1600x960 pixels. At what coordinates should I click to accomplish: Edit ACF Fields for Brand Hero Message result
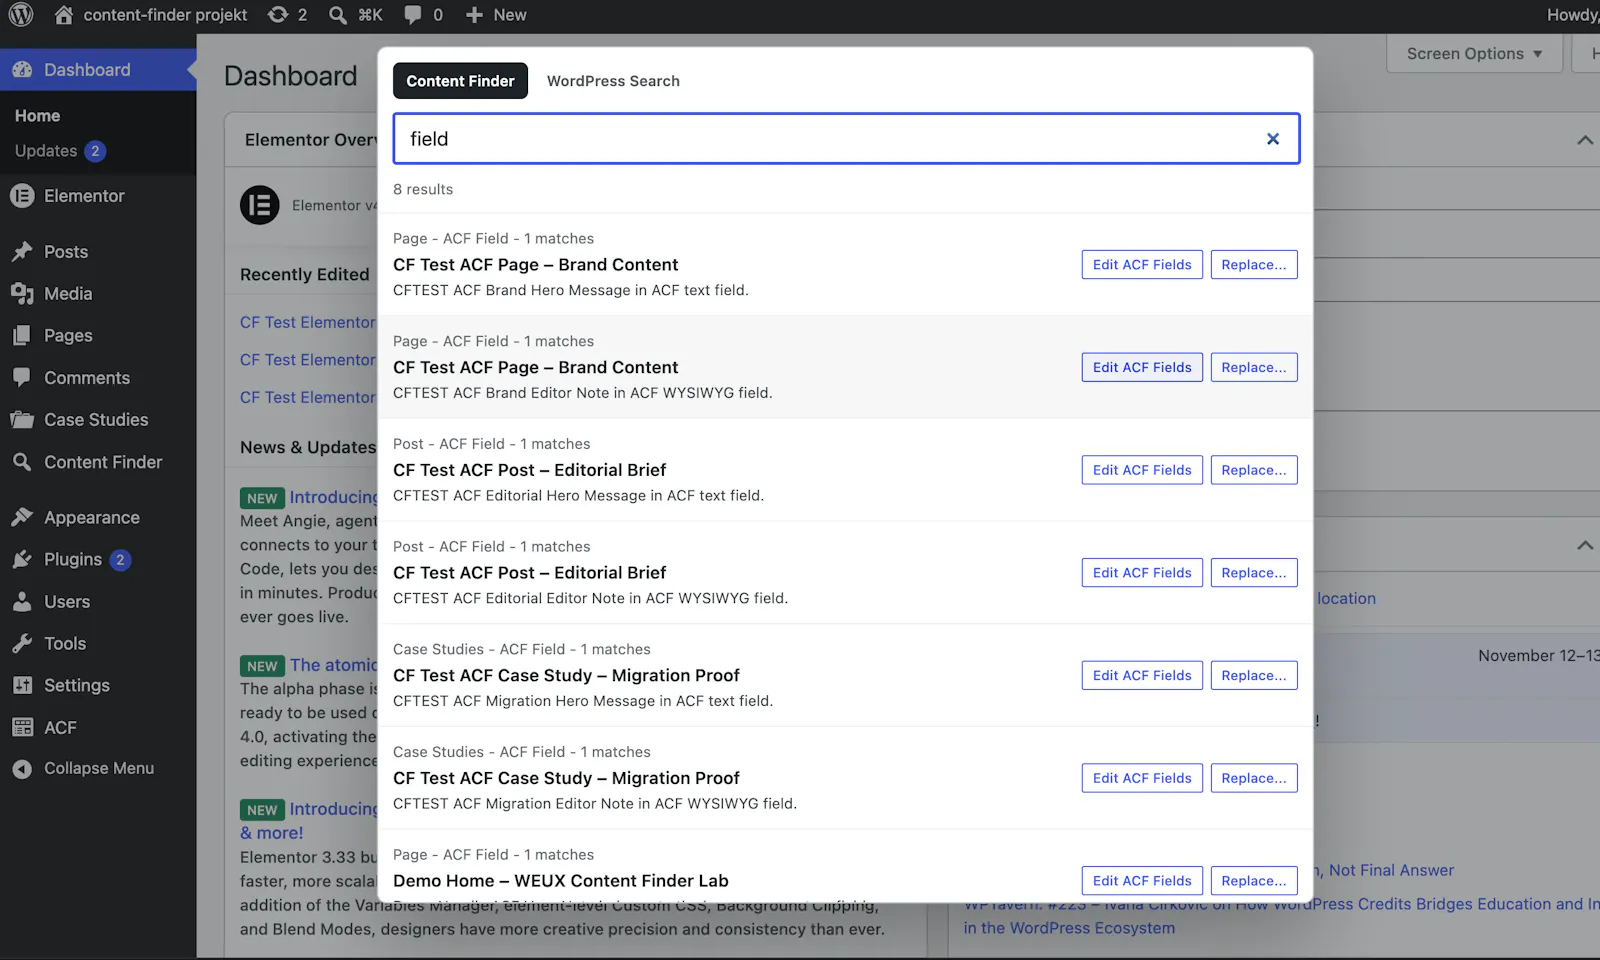pos(1142,265)
